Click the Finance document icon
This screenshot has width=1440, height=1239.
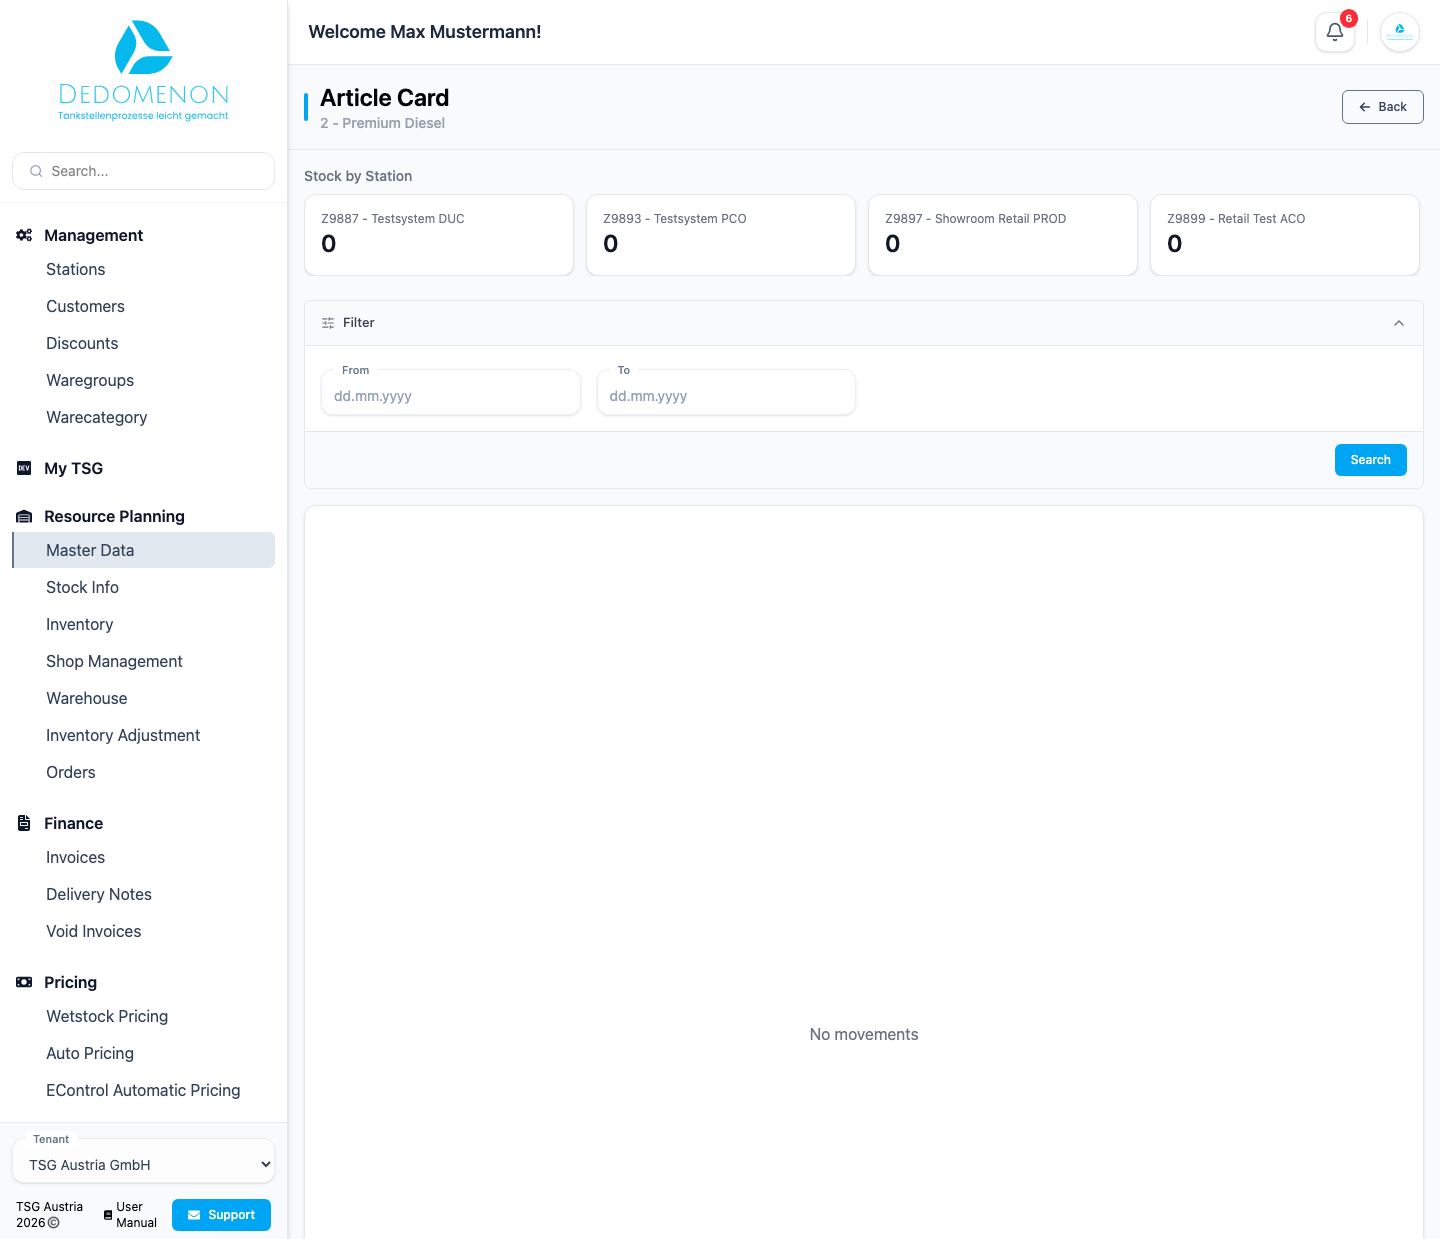pos(24,823)
